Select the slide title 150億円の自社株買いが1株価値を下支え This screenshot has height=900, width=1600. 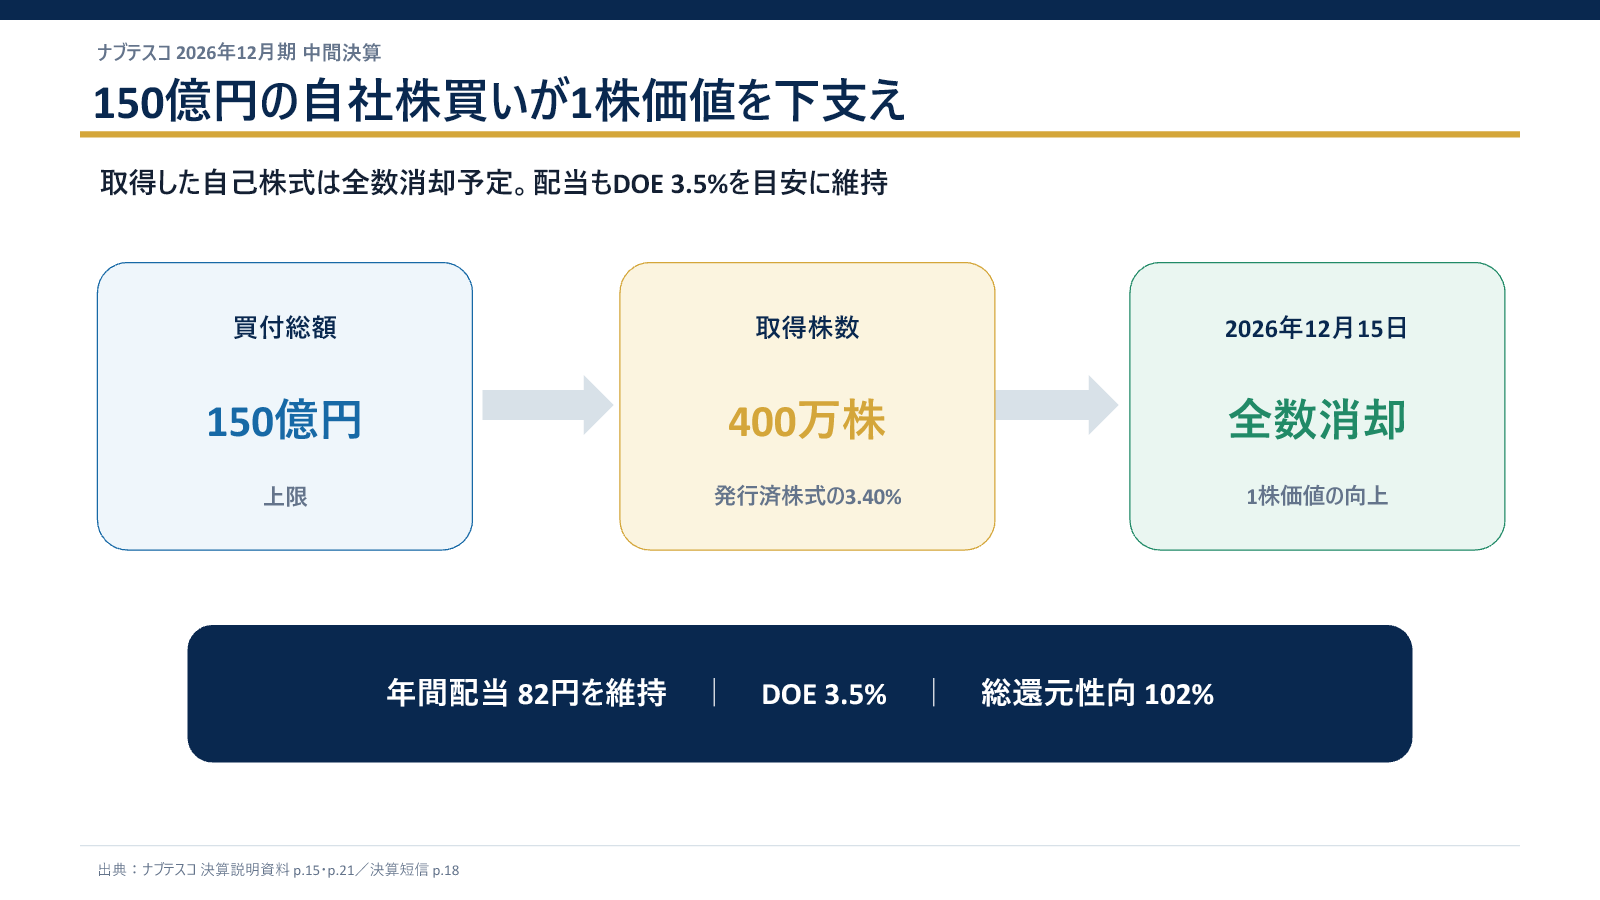(x=499, y=101)
